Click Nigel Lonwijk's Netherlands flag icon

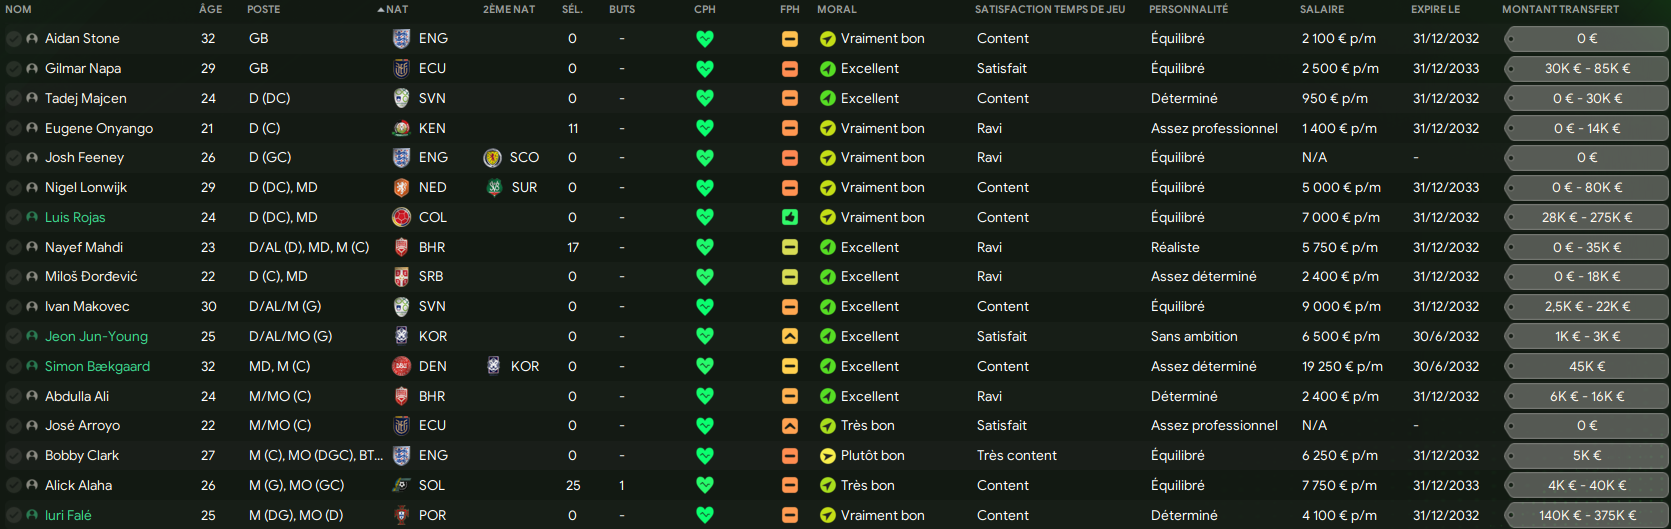click(x=401, y=188)
